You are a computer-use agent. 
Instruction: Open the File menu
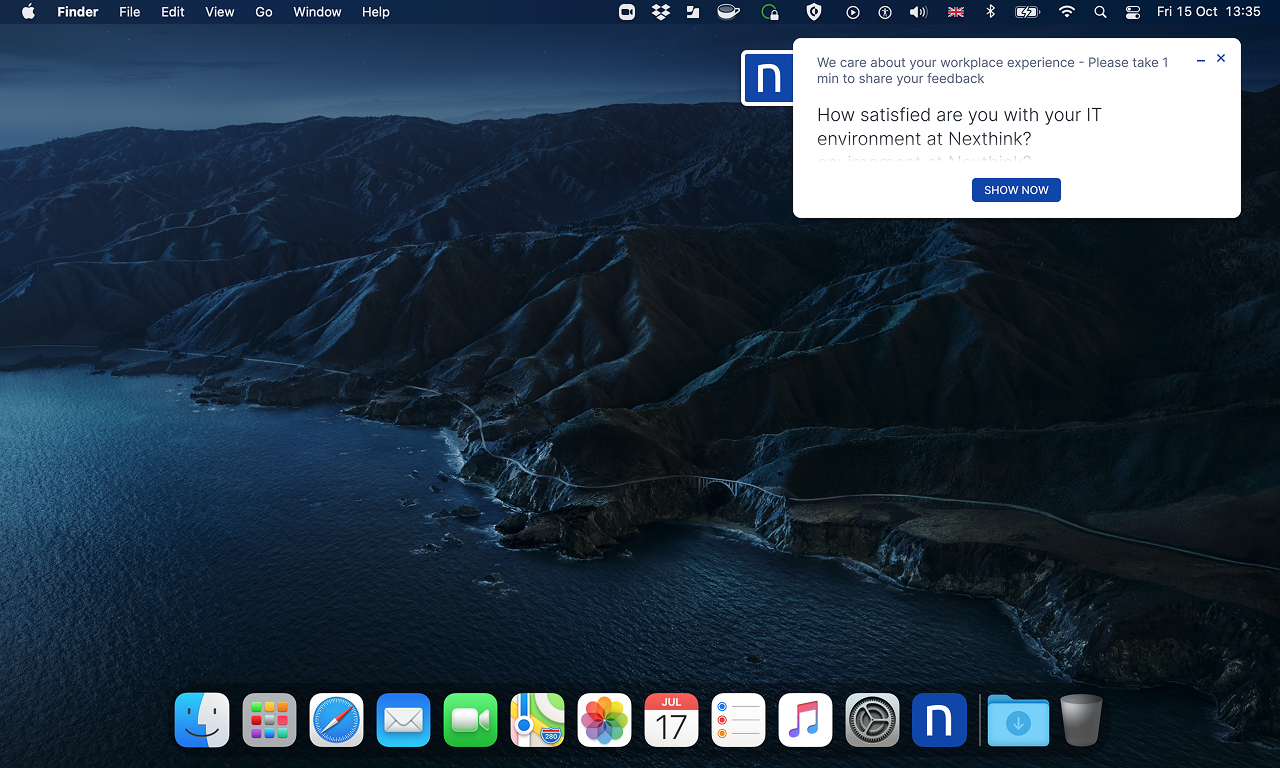129,12
